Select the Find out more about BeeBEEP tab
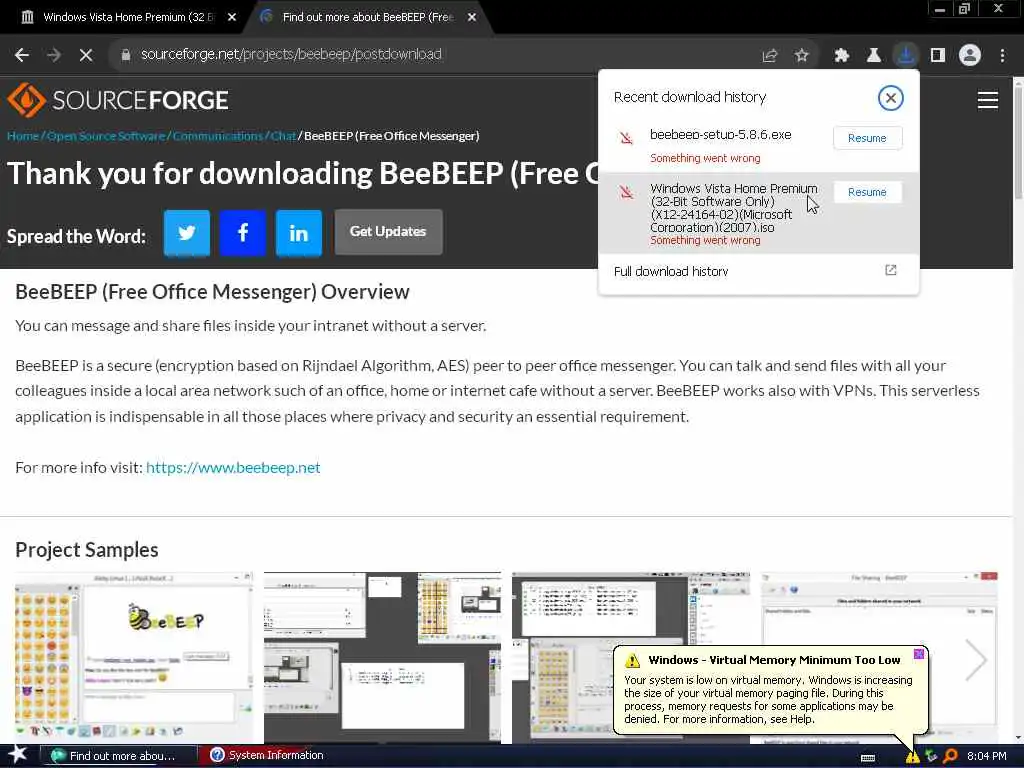 pos(367,17)
